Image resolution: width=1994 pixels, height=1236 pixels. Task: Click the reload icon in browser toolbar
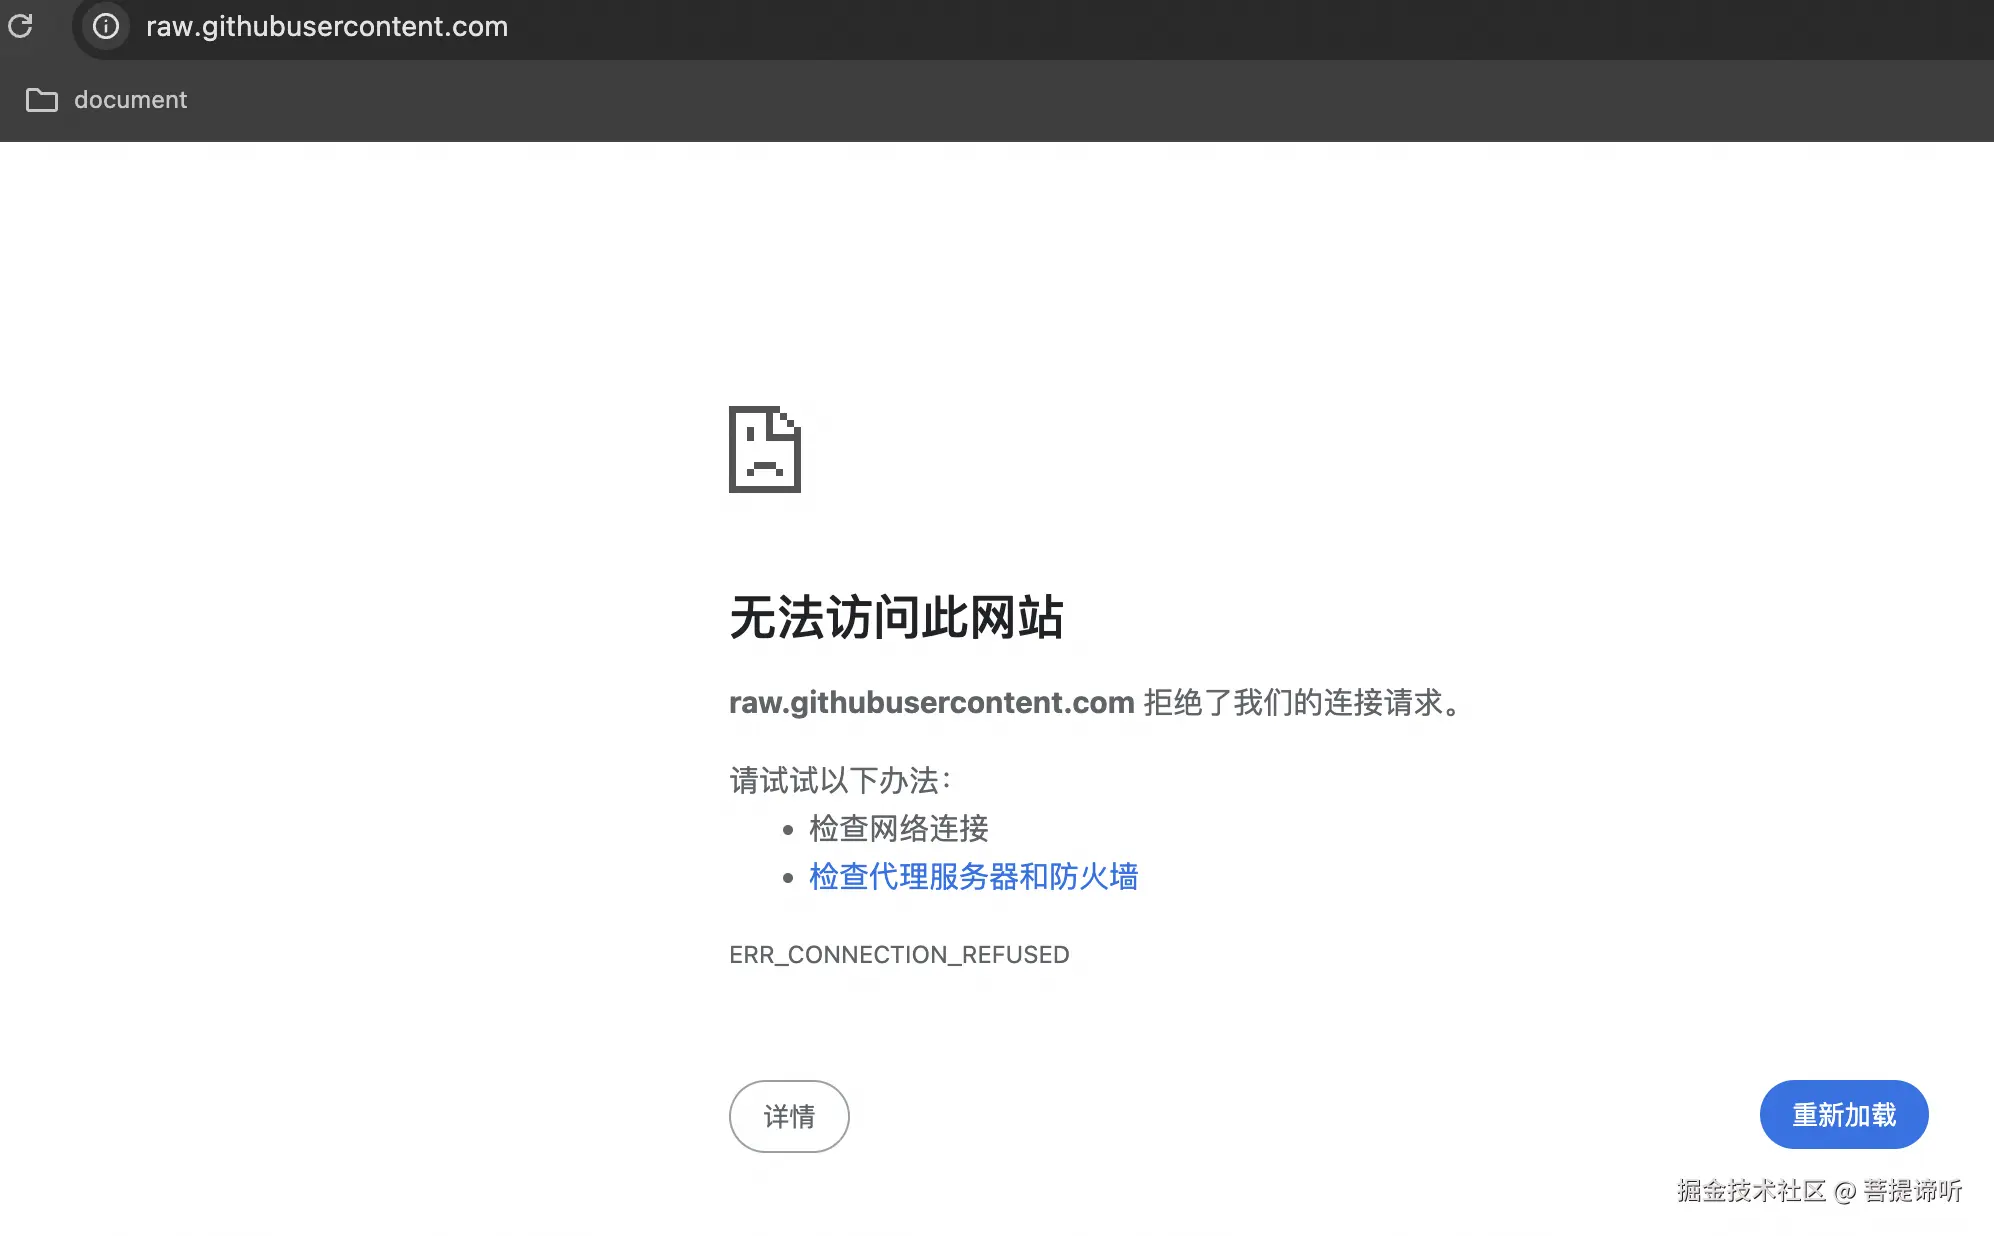21,26
